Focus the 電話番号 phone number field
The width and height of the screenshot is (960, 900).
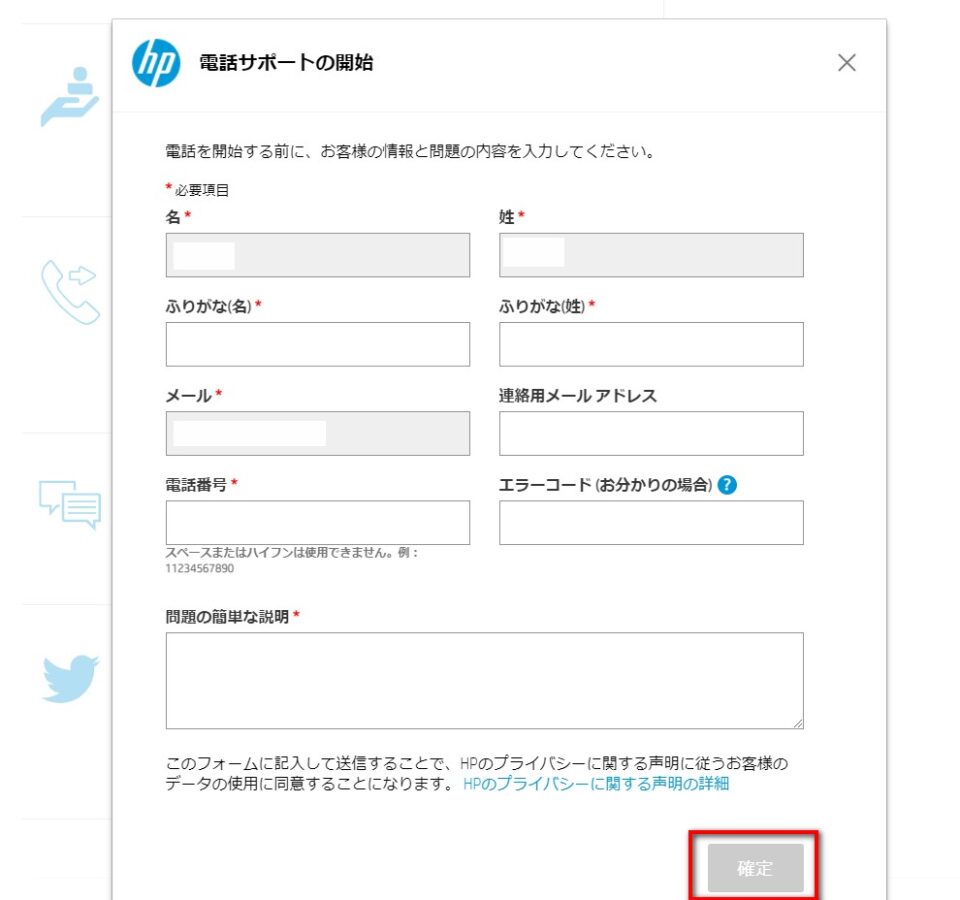point(318,523)
